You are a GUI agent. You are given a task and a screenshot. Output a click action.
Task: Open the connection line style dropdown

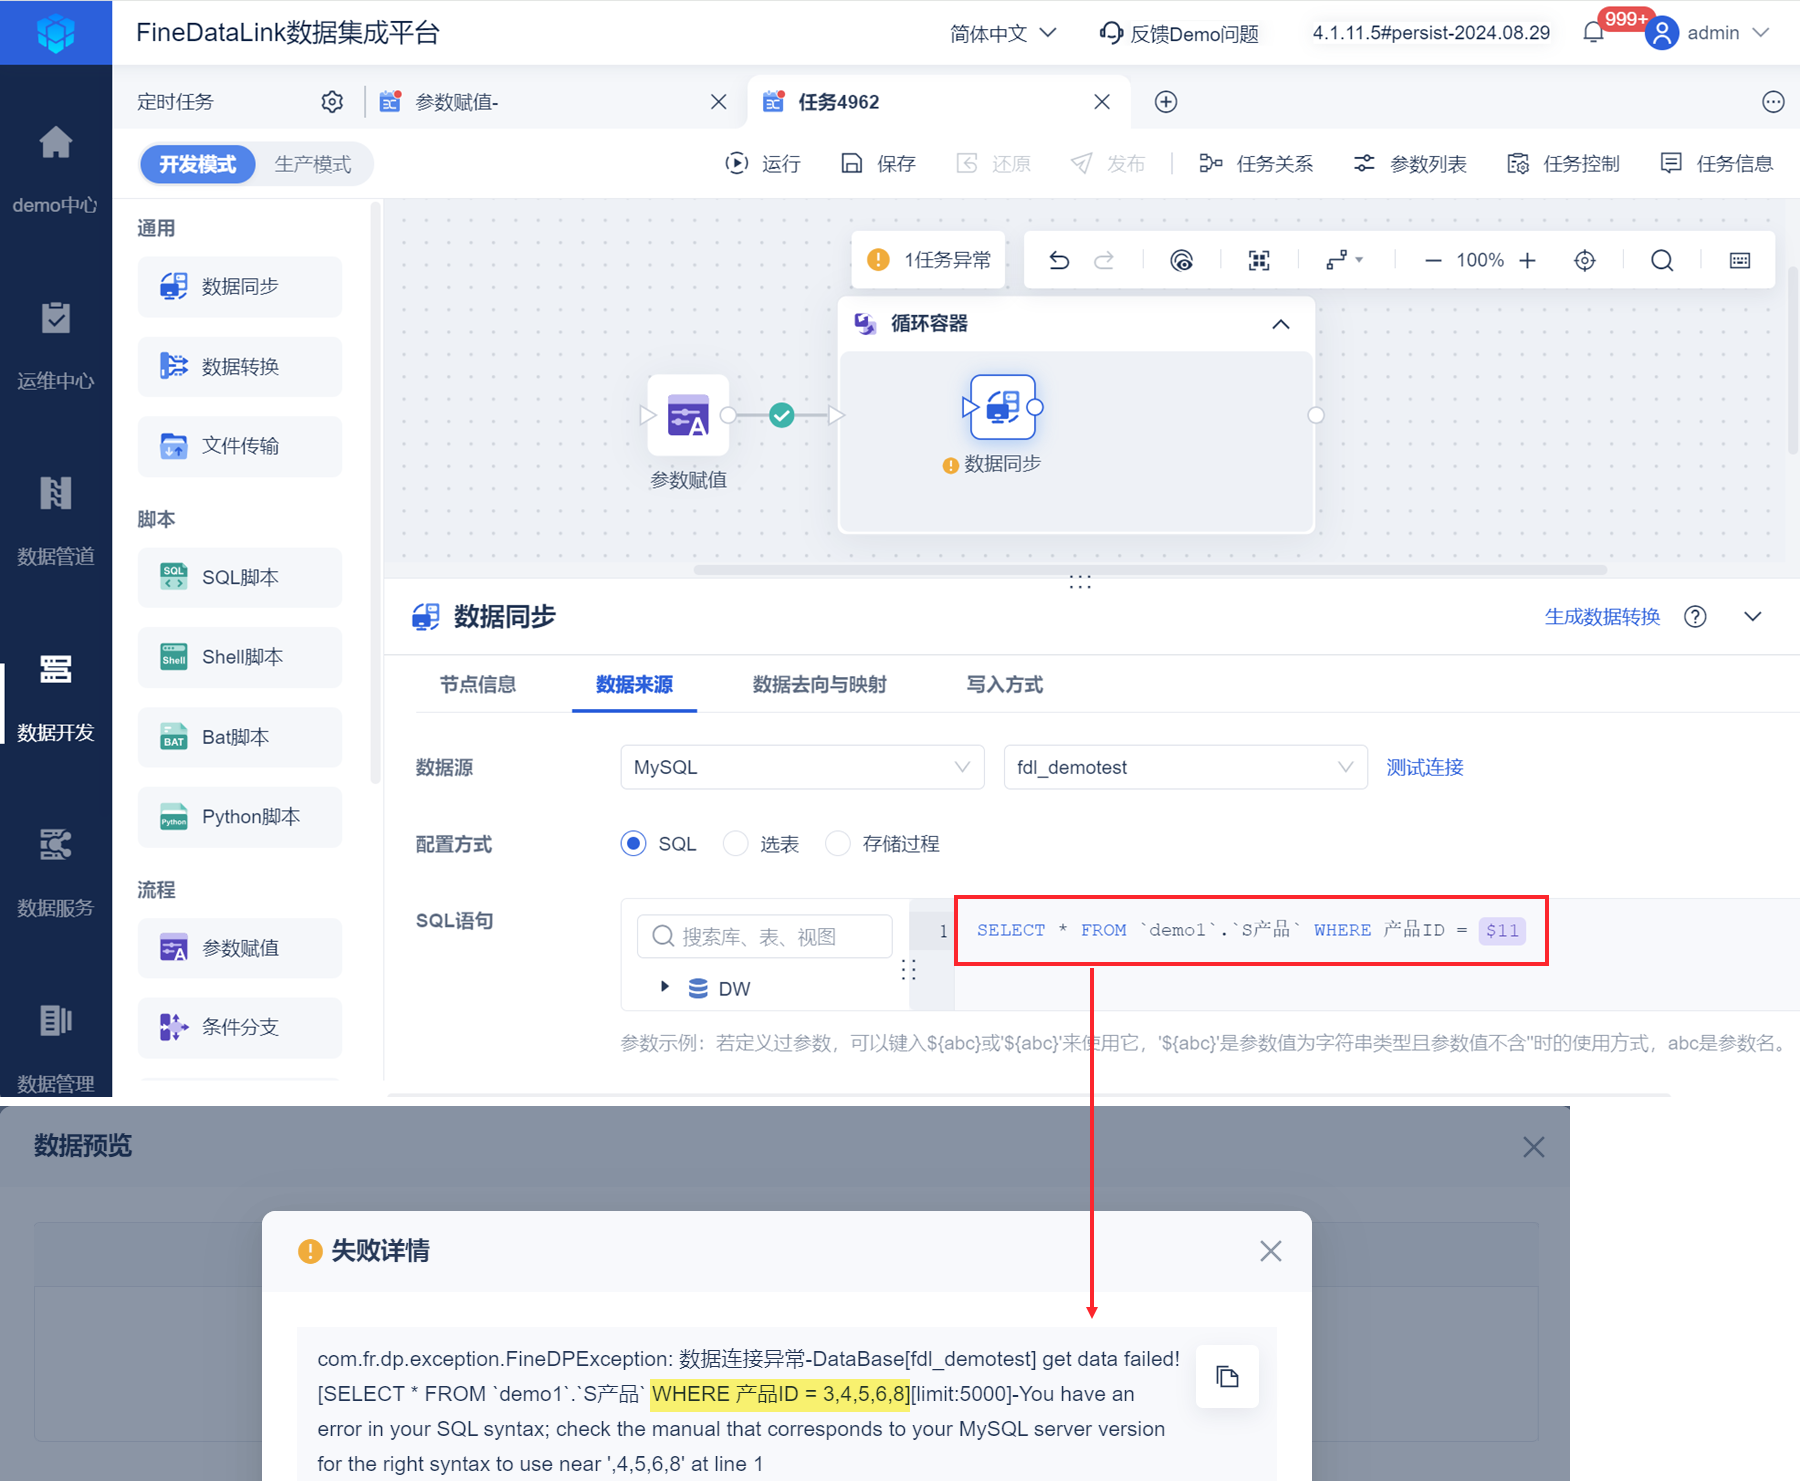(1344, 261)
